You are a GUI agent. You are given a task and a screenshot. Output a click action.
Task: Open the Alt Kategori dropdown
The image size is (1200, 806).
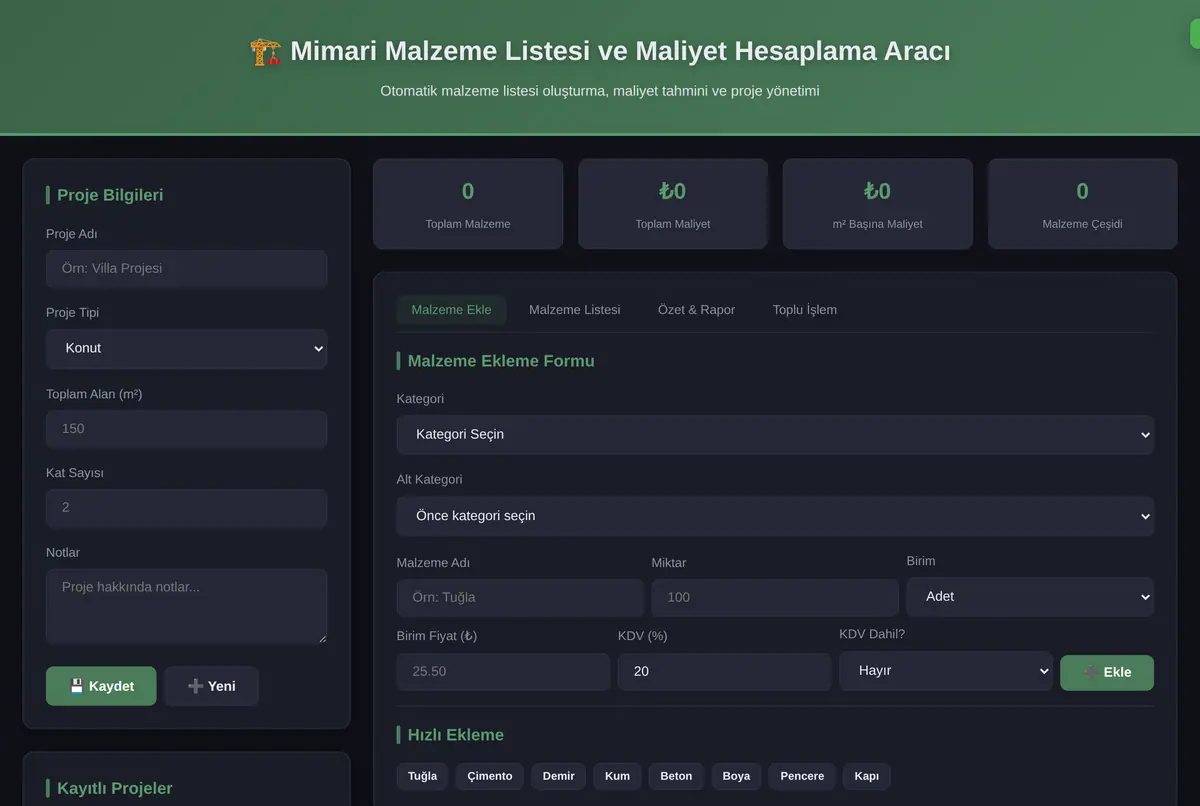pyautogui.click(x=775, y=516)
